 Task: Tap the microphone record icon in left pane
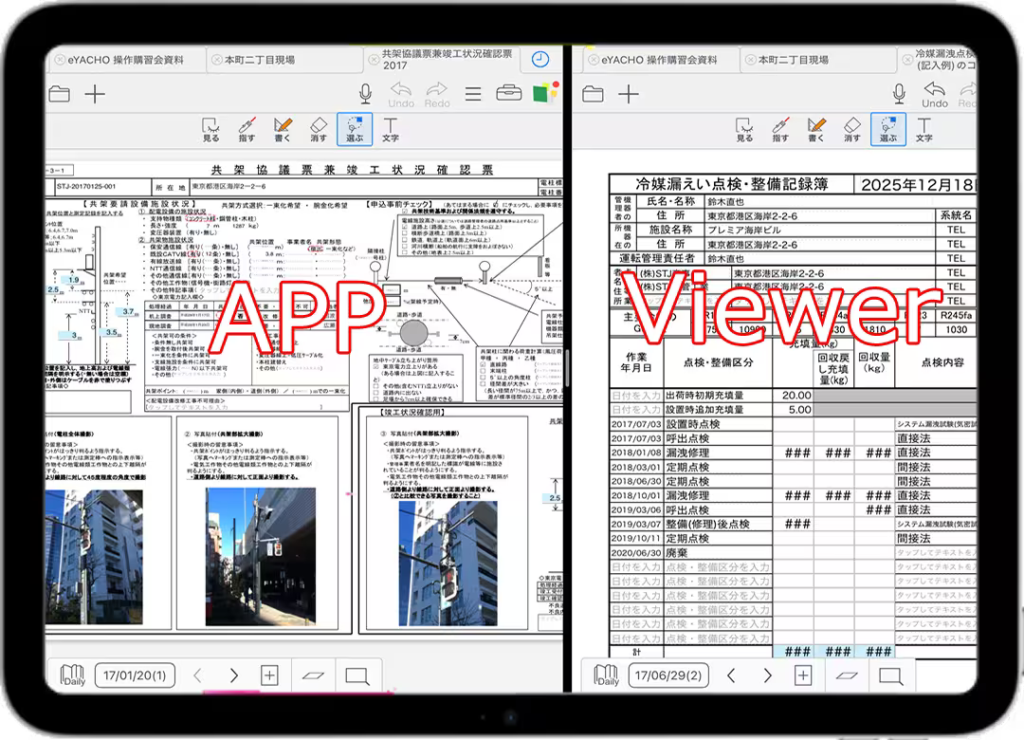[x=366, y=94]
